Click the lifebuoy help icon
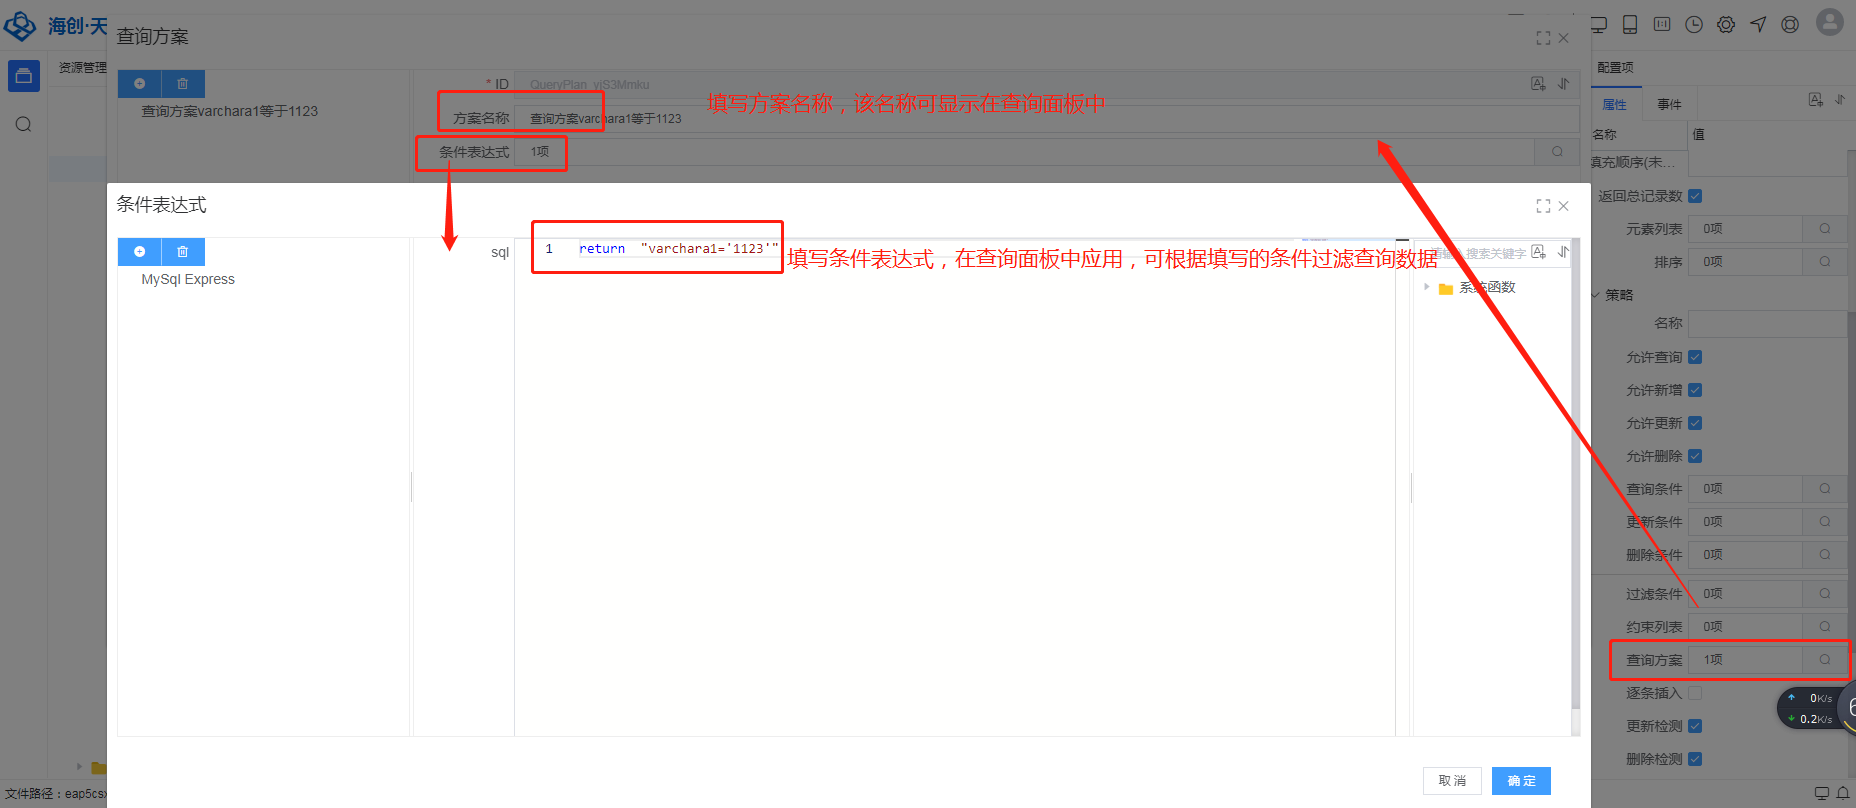Screen dimensions: 1856x808 point(1790,25)
